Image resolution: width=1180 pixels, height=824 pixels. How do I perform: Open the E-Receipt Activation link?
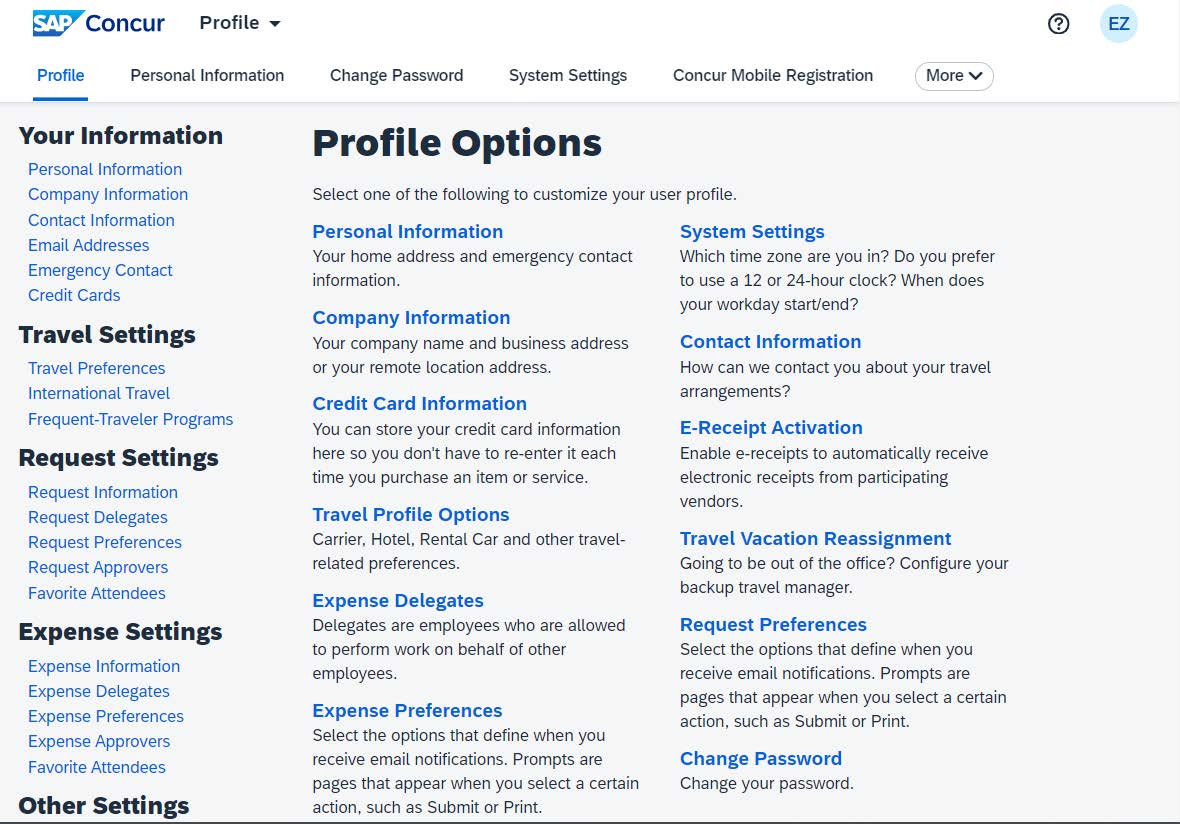point(771,427)
